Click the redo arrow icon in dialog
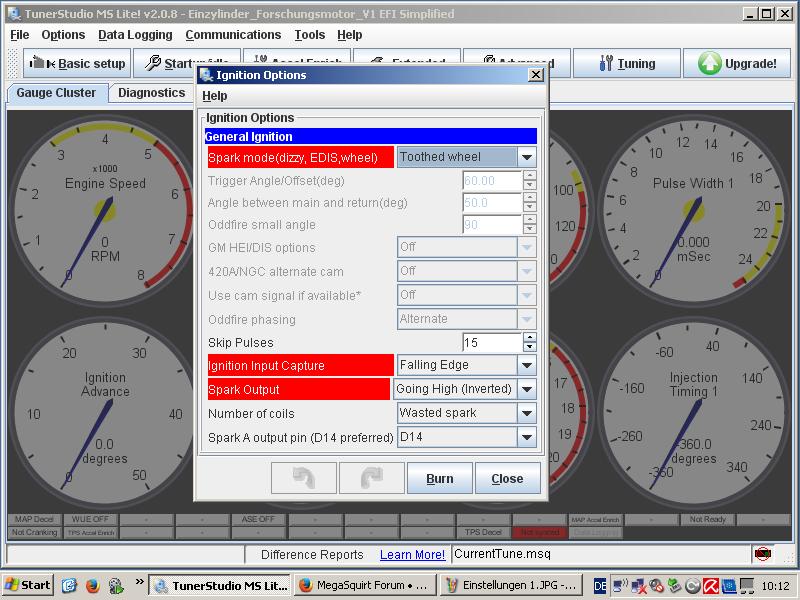The width and height of the screenshot is (800, 600). [x=371, y=478]
